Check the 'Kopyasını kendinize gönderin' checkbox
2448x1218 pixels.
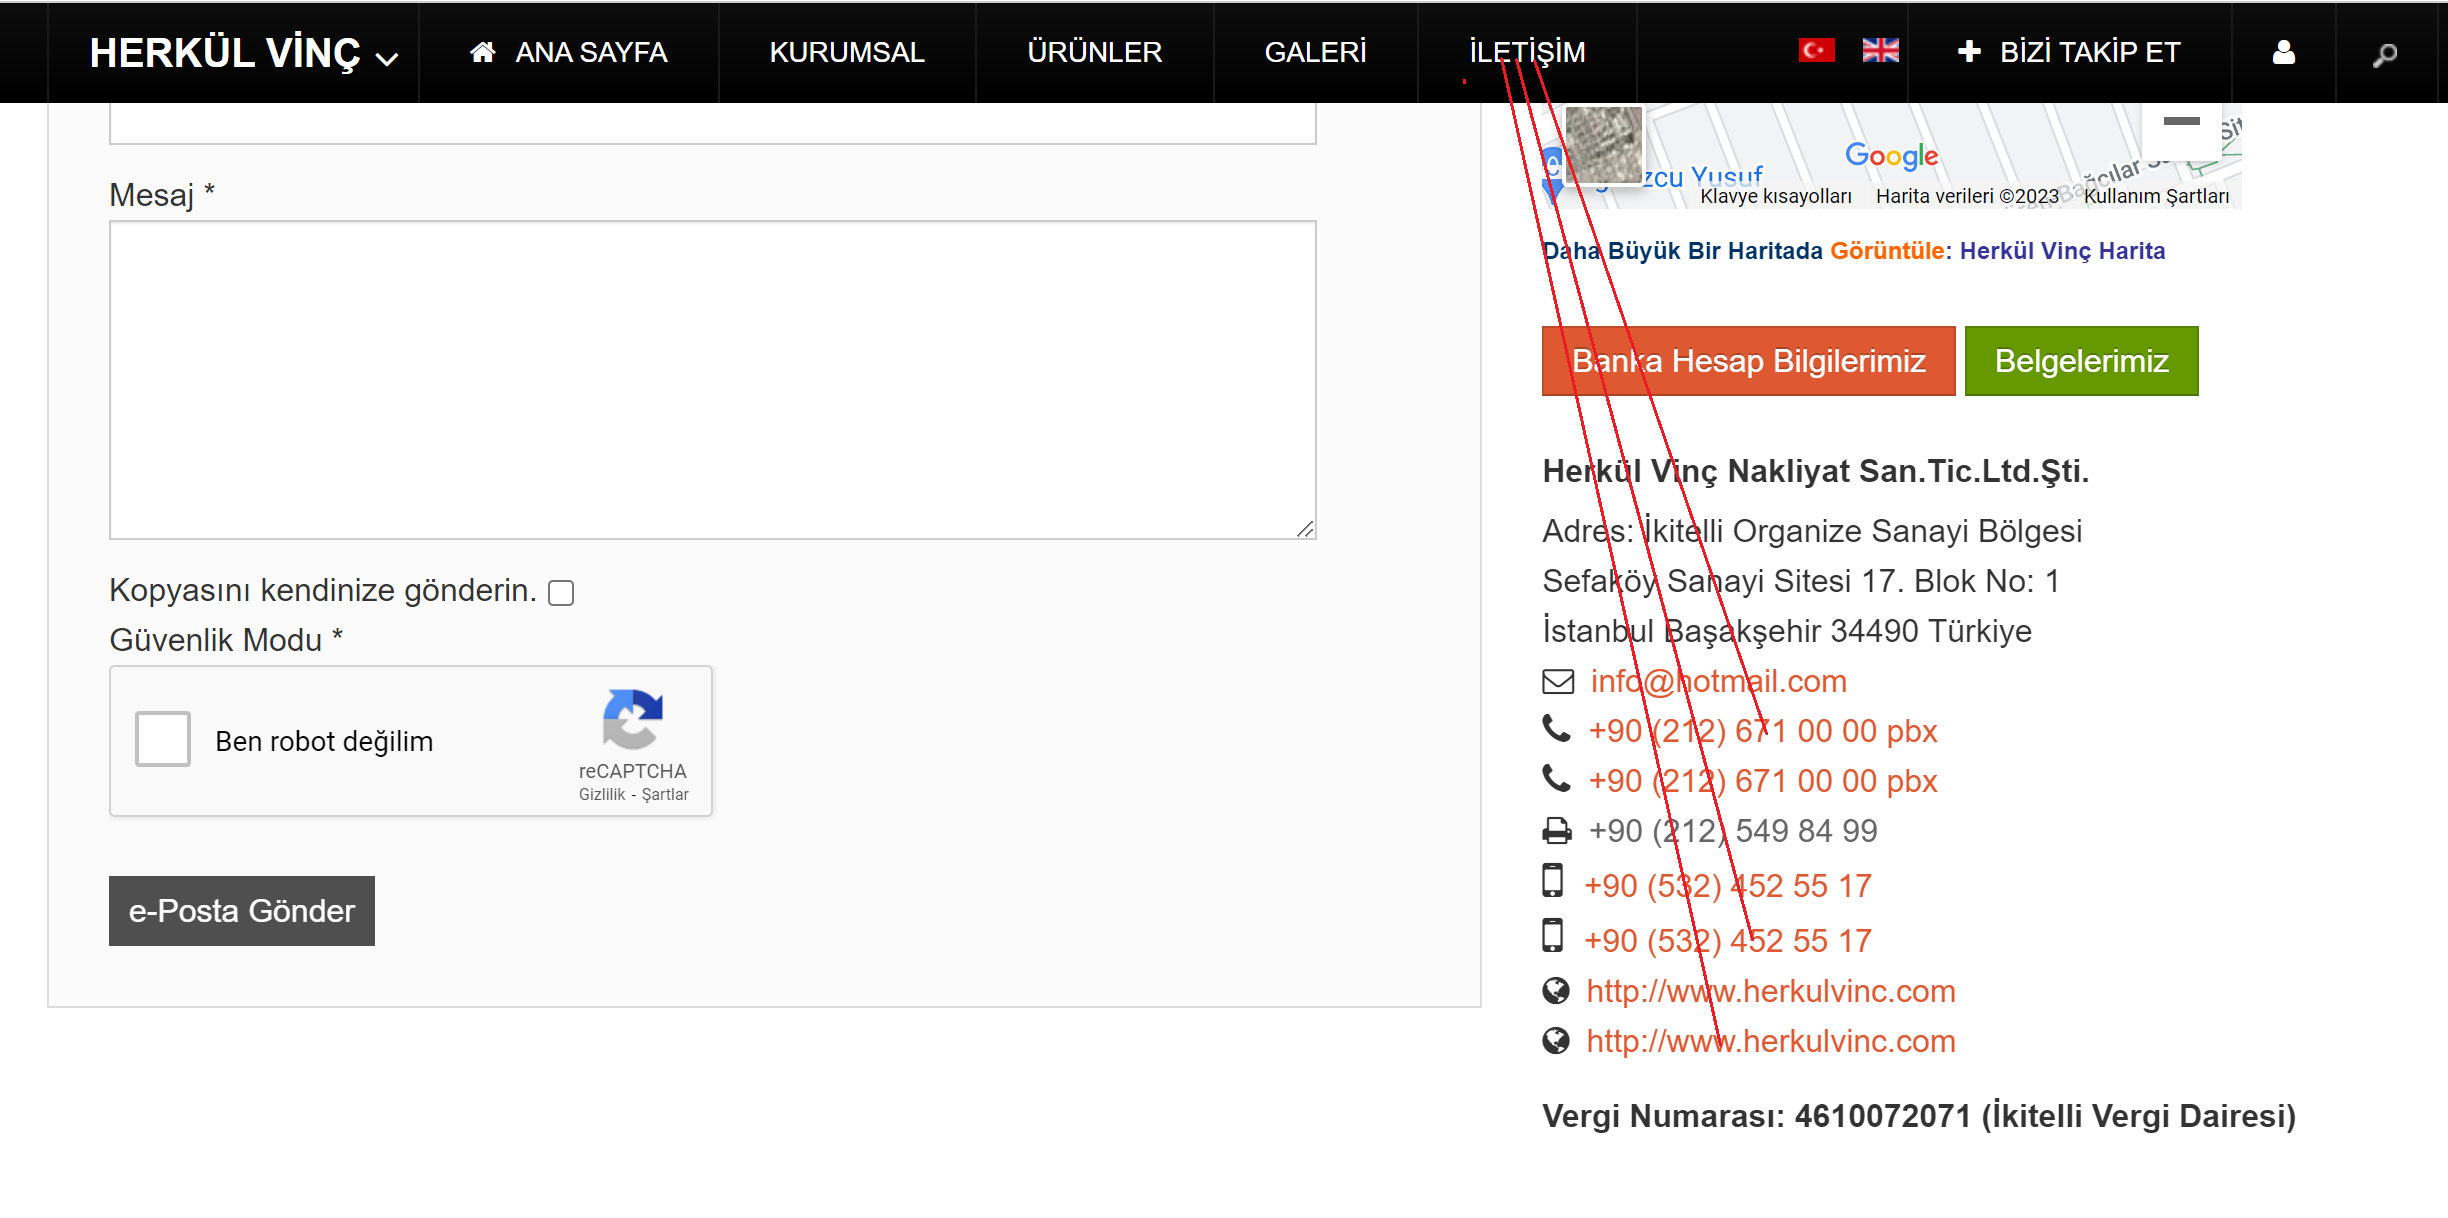pos(561,593)
